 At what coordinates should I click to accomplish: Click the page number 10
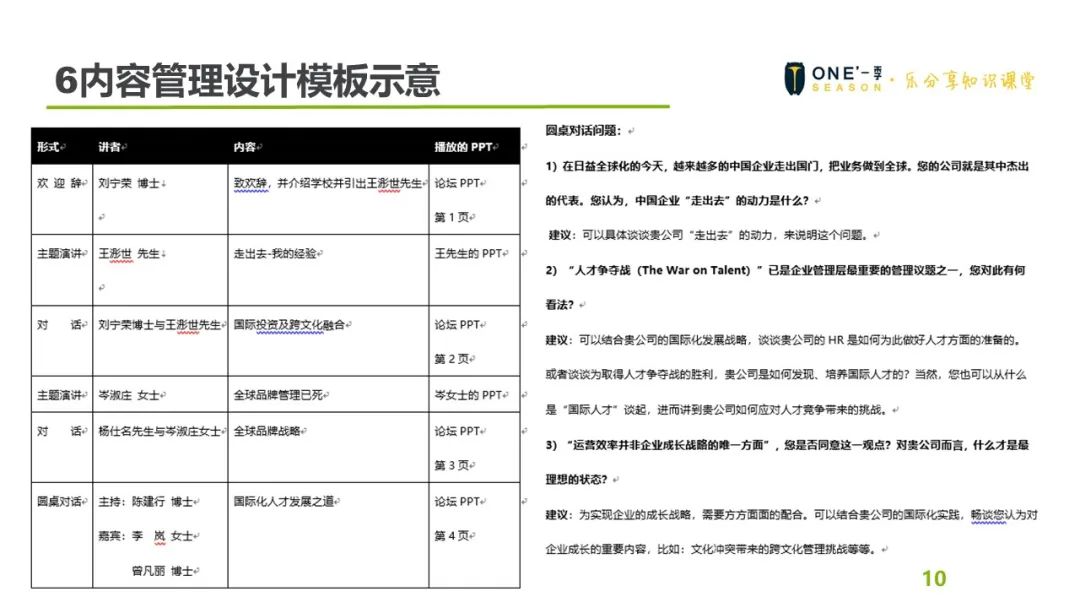[x=934, y=579]
